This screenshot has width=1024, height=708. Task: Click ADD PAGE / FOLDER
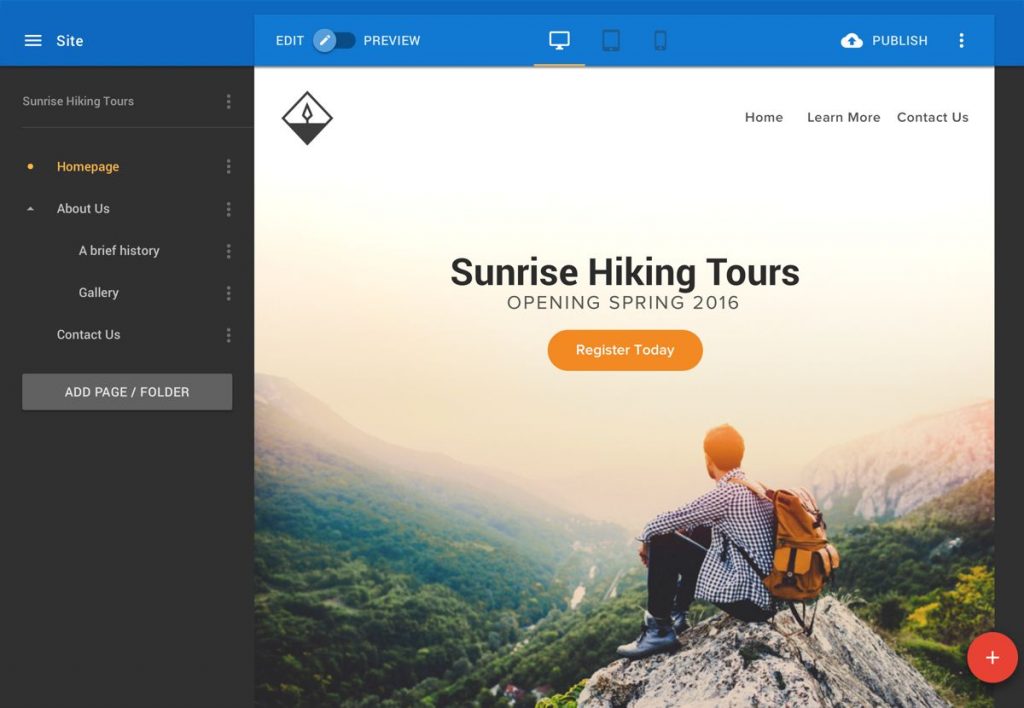tap(126, 391)
